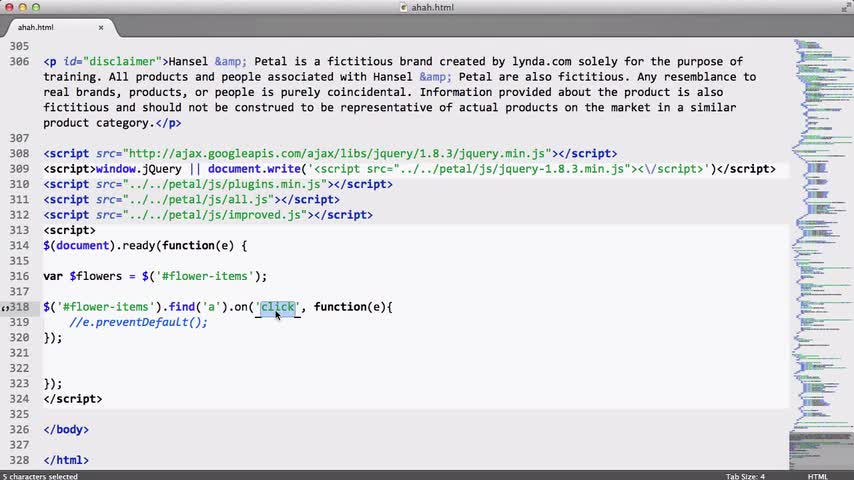Screen dimensions: 854x480
Task: Click the green zoom window button
Action: click(x=36, y=7)
